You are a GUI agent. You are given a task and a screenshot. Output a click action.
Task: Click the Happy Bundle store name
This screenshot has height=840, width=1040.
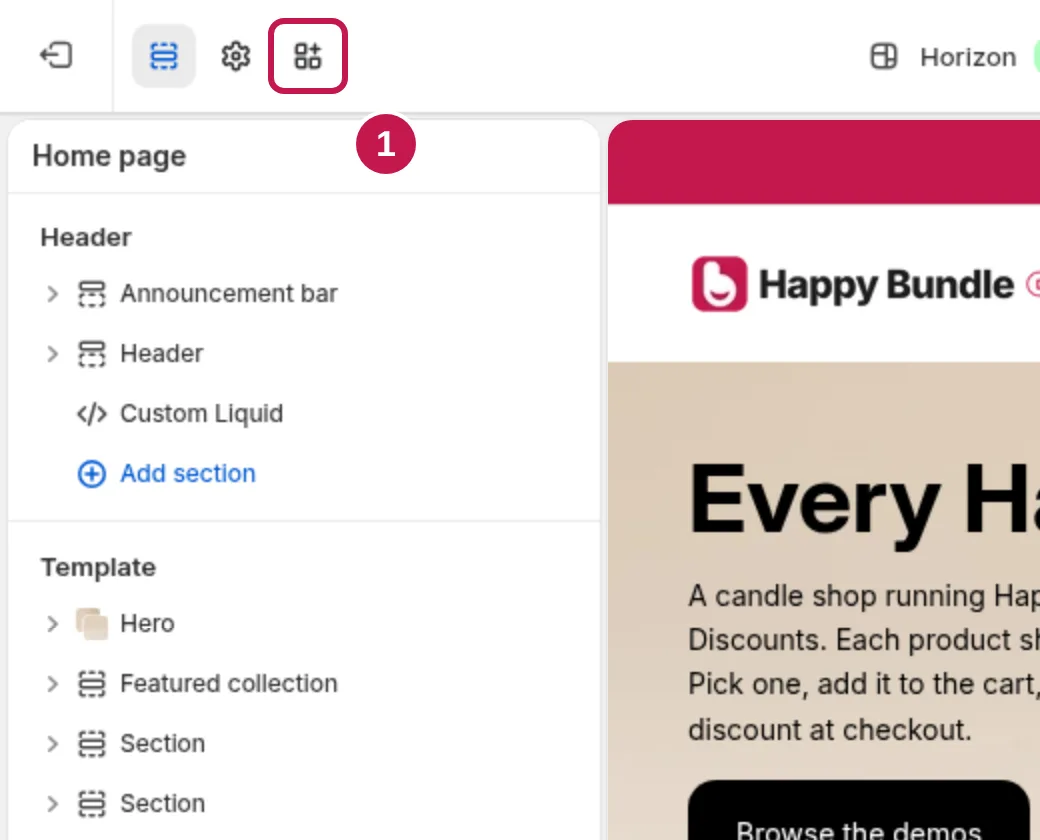pyautogui.click(x=886, y=285)
